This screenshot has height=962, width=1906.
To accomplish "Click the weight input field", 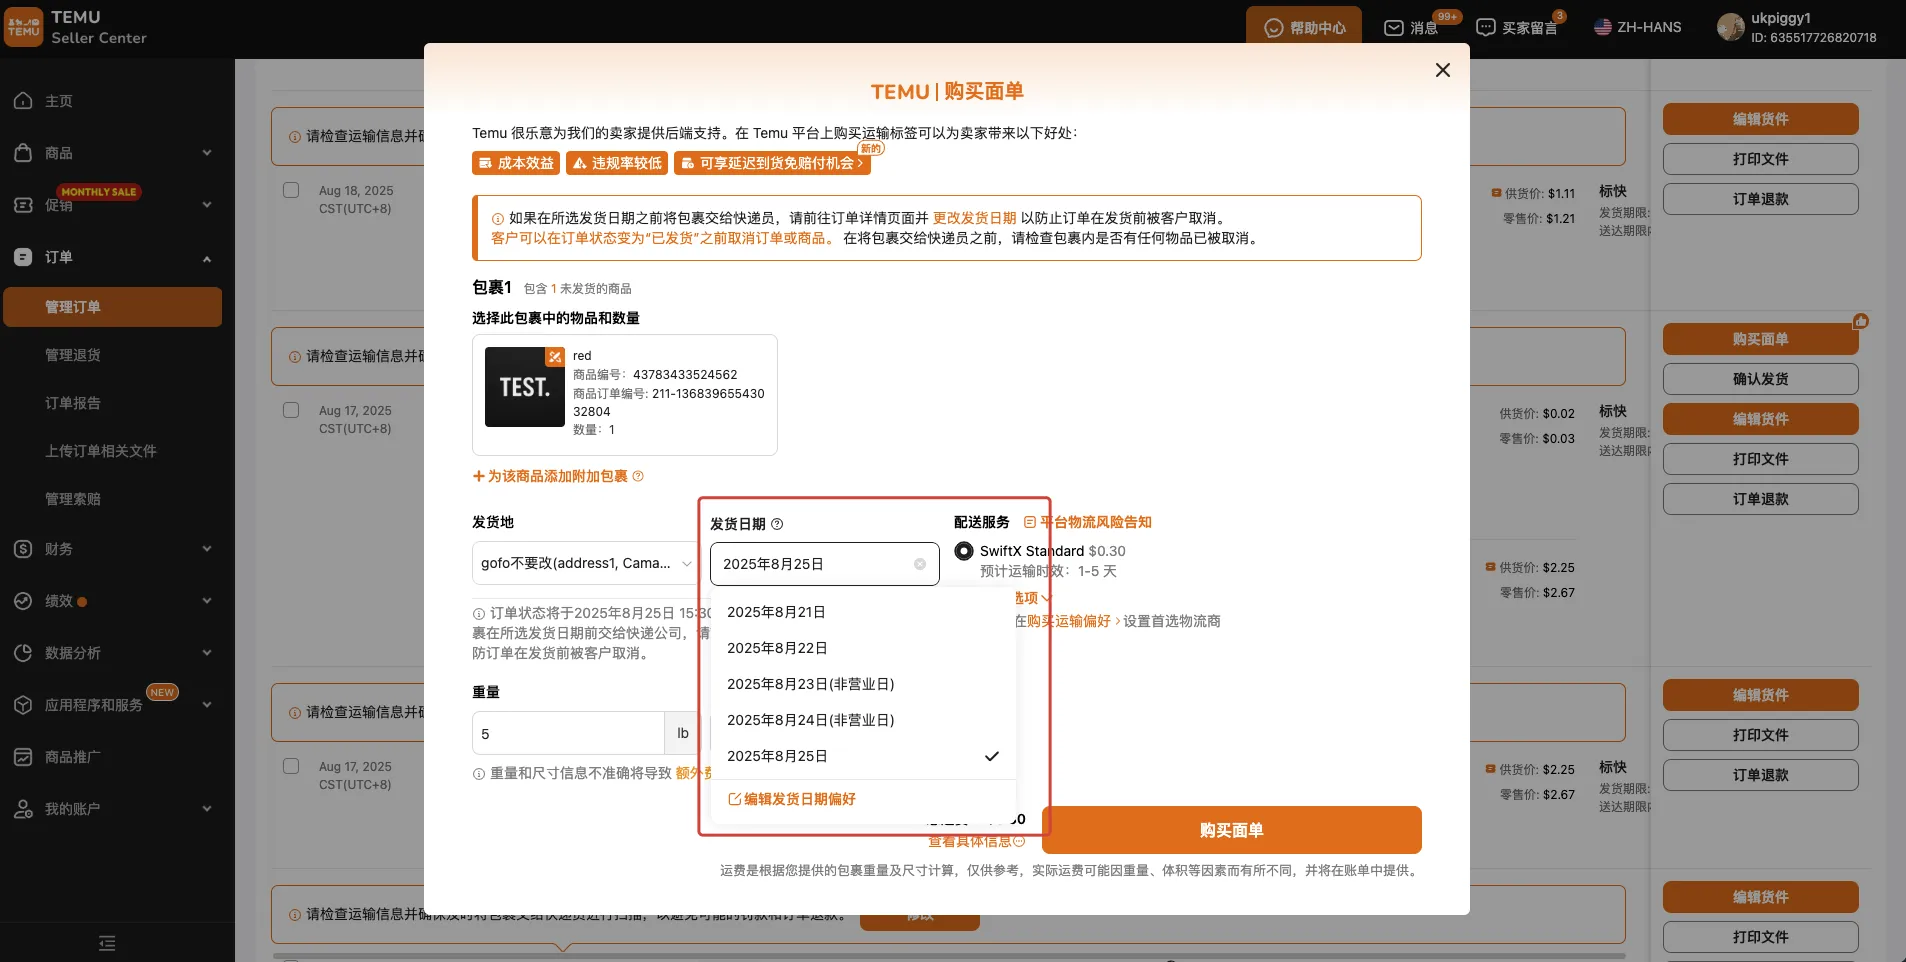I will tap(567, 734).
